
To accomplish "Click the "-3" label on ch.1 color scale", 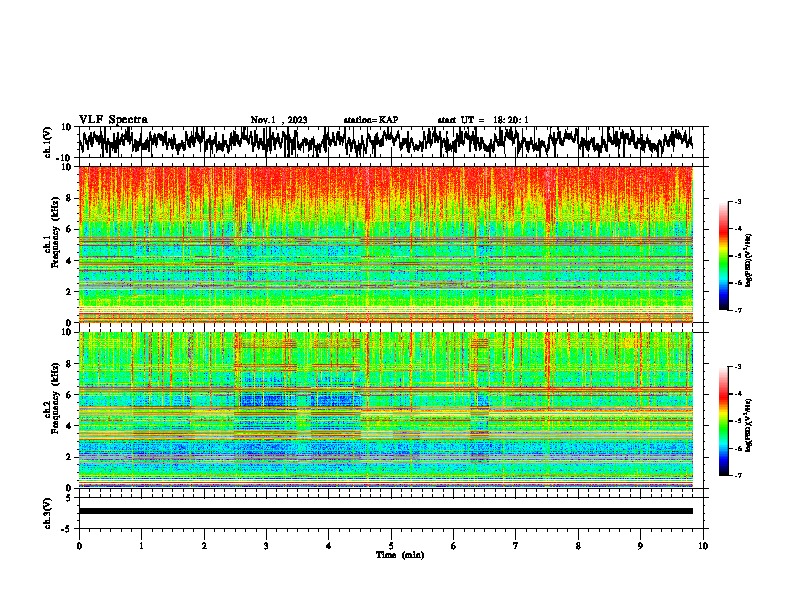I will point(737,202).
